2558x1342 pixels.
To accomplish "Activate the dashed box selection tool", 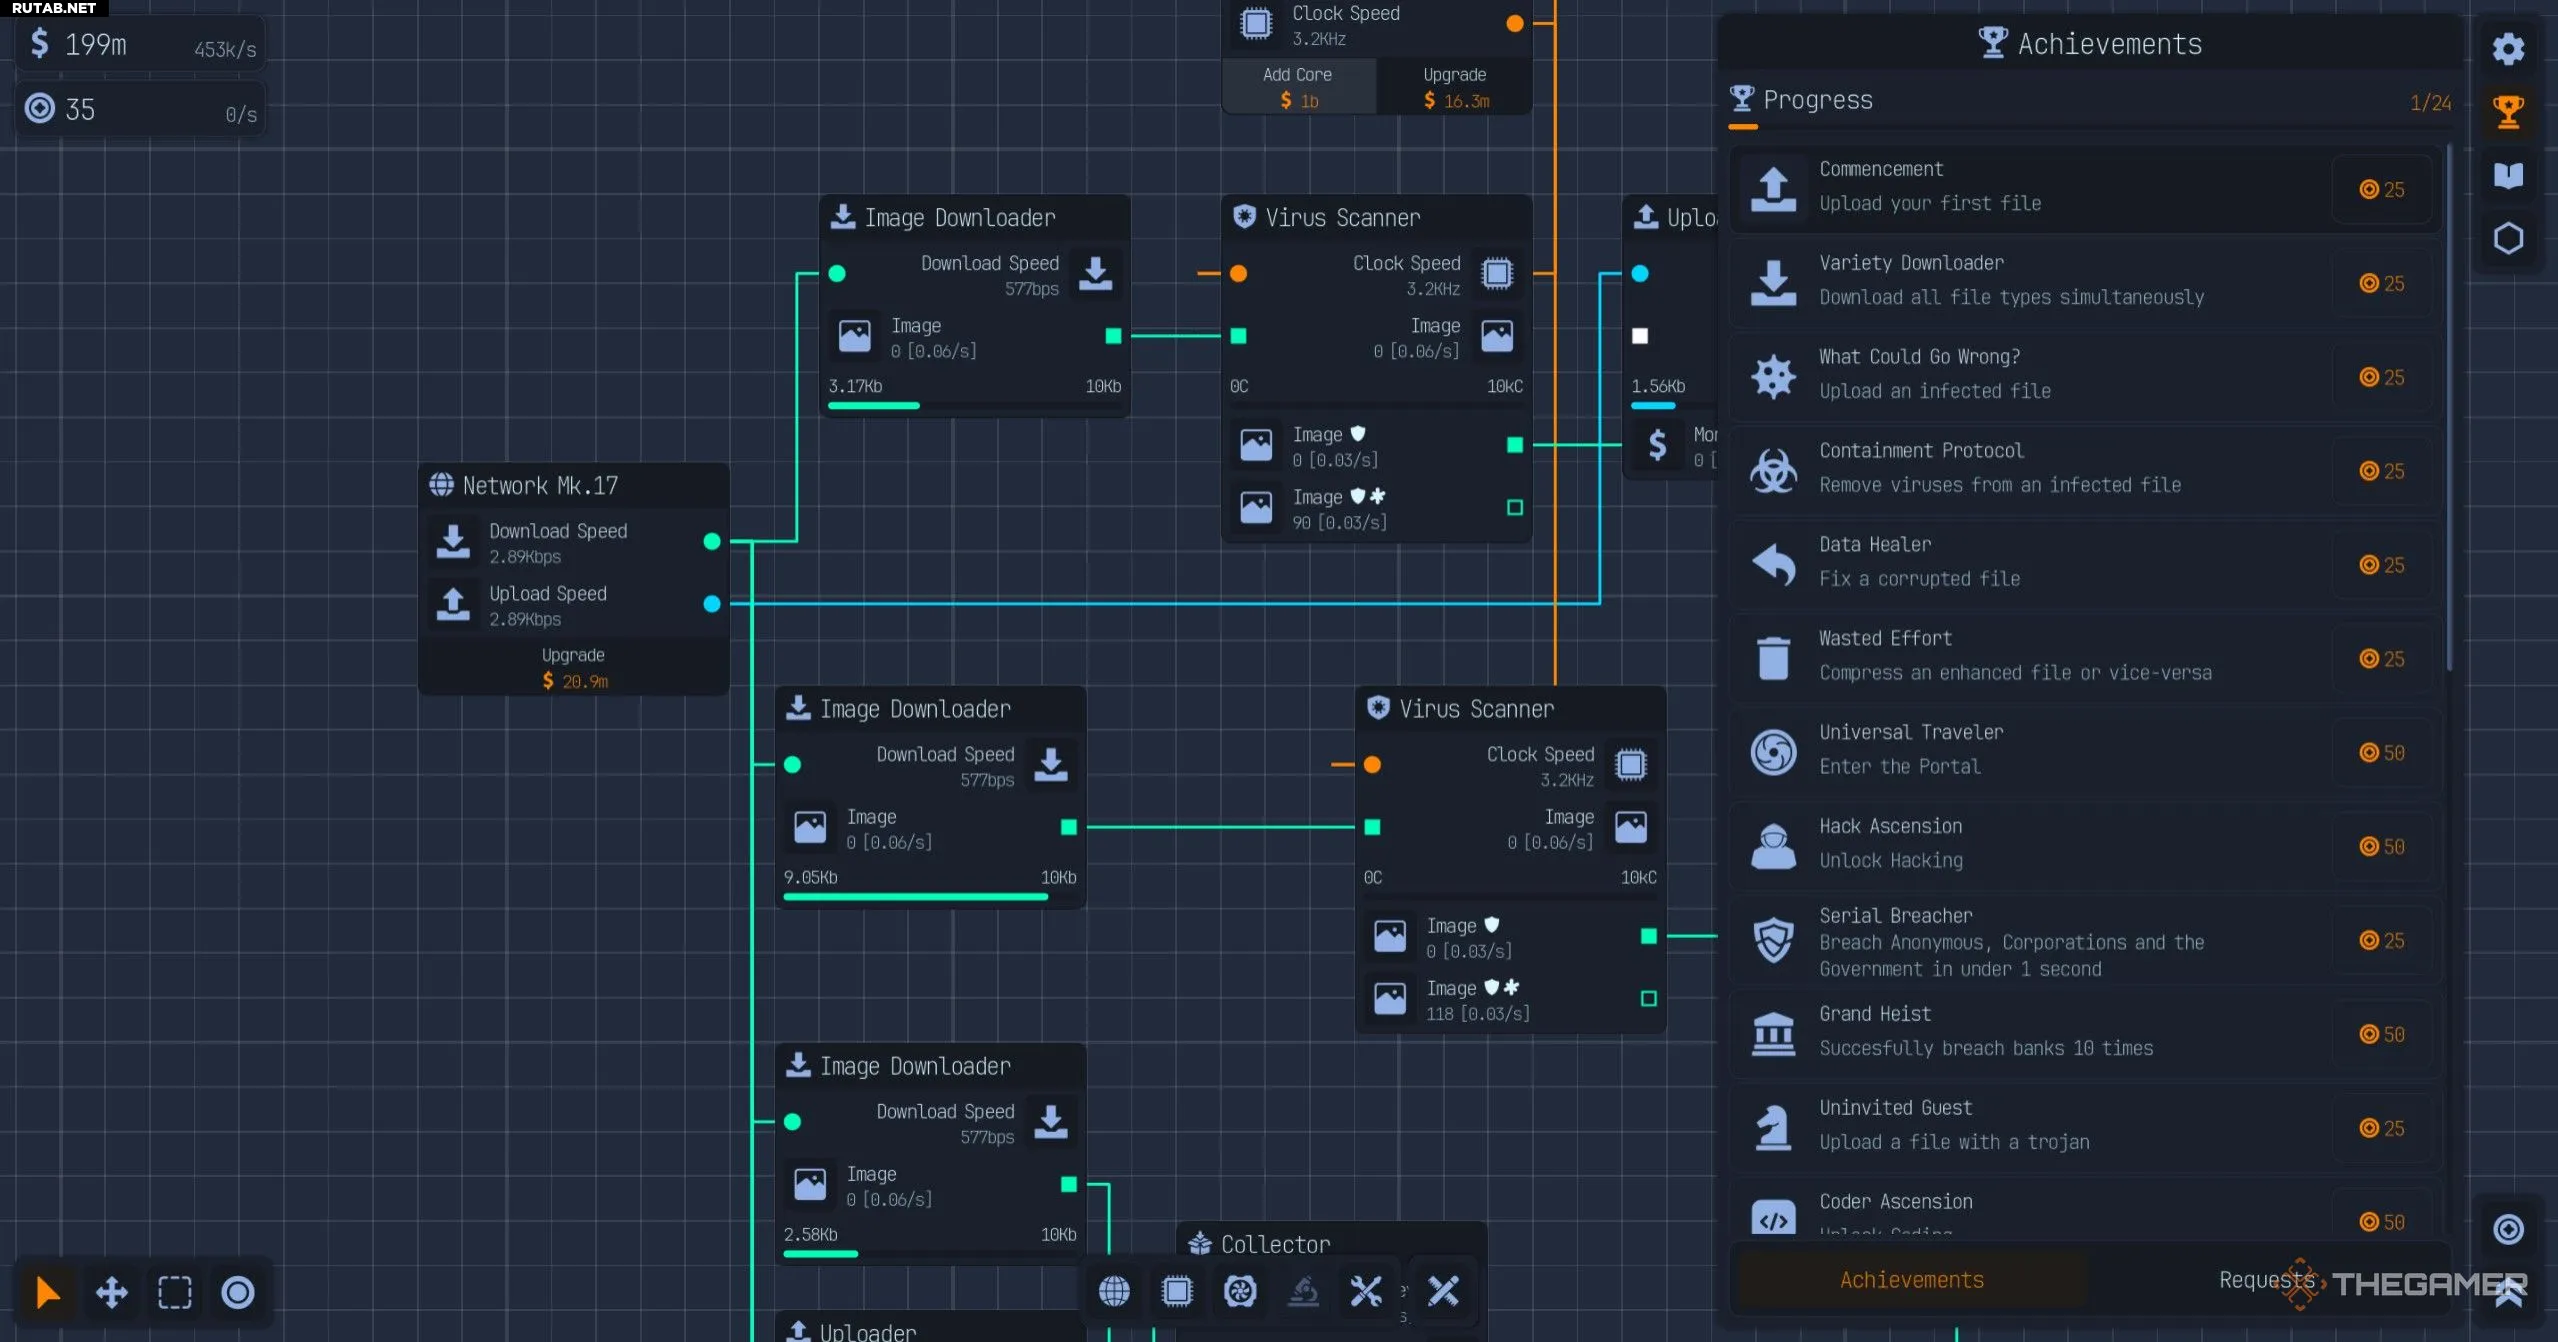I will [x=175, y=1292].
